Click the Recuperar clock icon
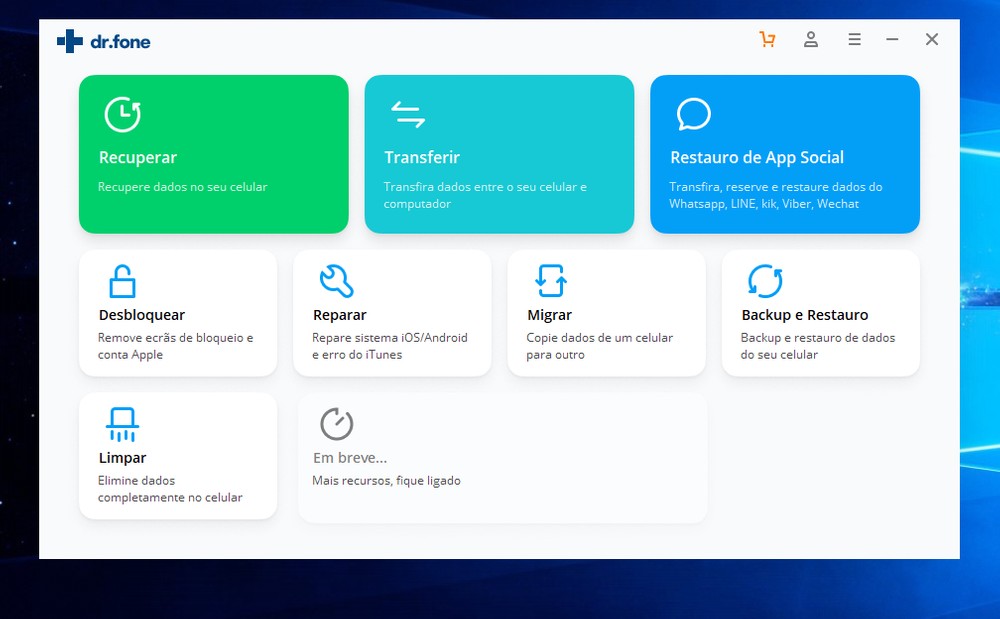 coord(122,115)
